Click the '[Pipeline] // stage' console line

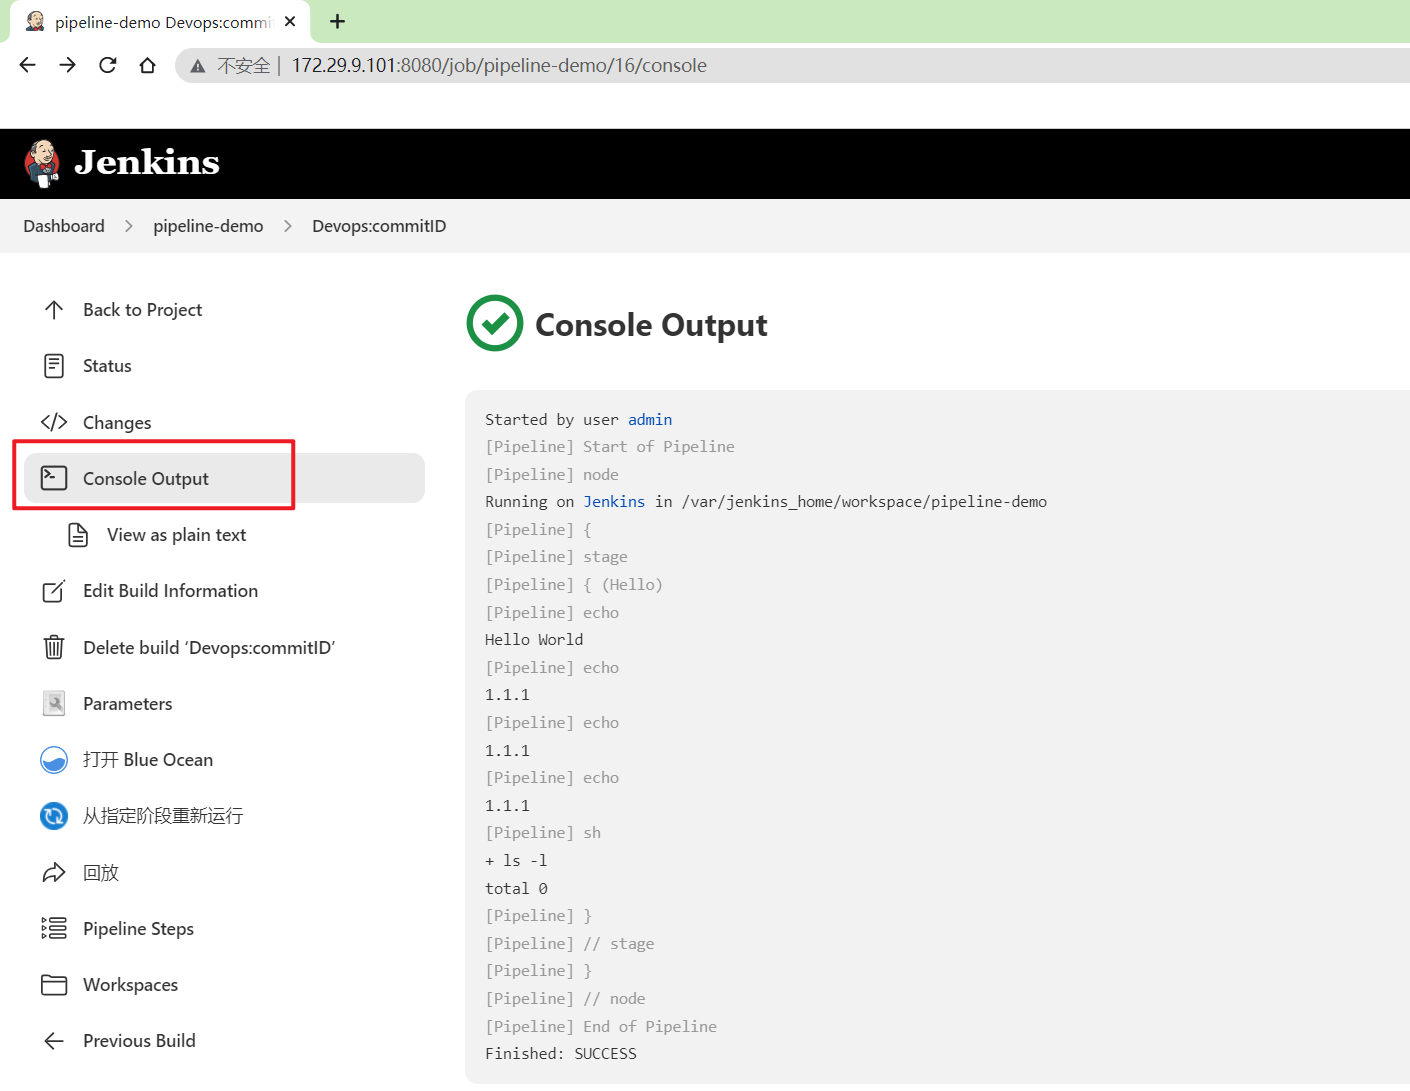tap(570, 944)
